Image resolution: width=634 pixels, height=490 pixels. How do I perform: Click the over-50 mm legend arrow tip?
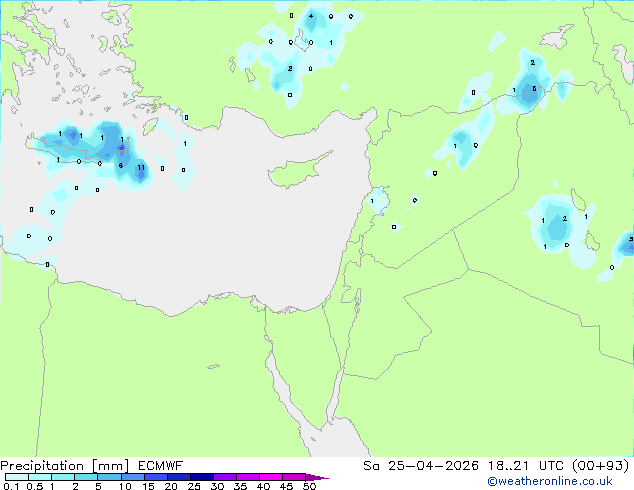317,477
